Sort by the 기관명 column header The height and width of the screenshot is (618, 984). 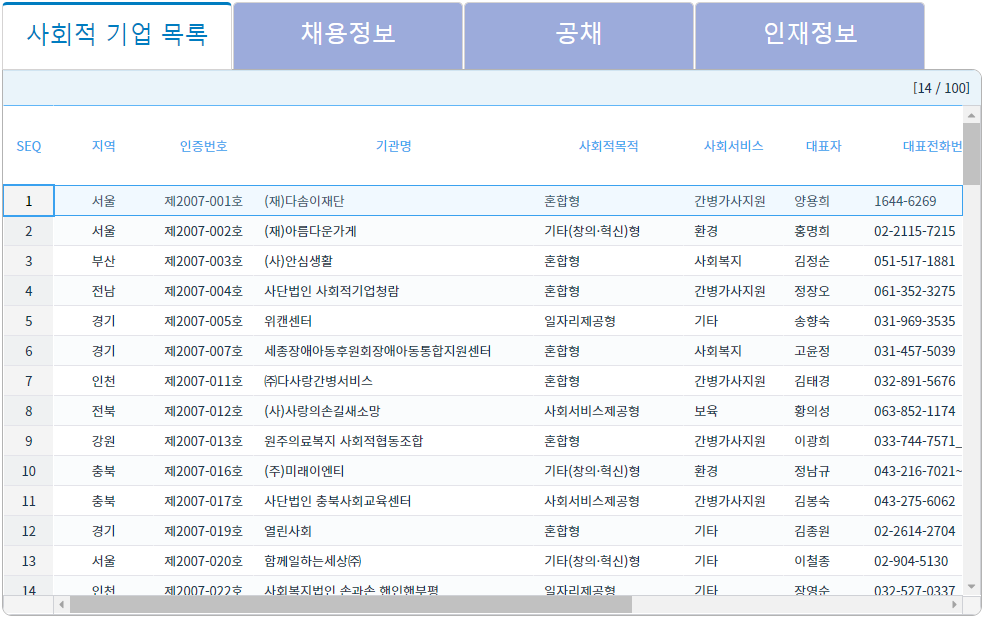coord(393,146)
